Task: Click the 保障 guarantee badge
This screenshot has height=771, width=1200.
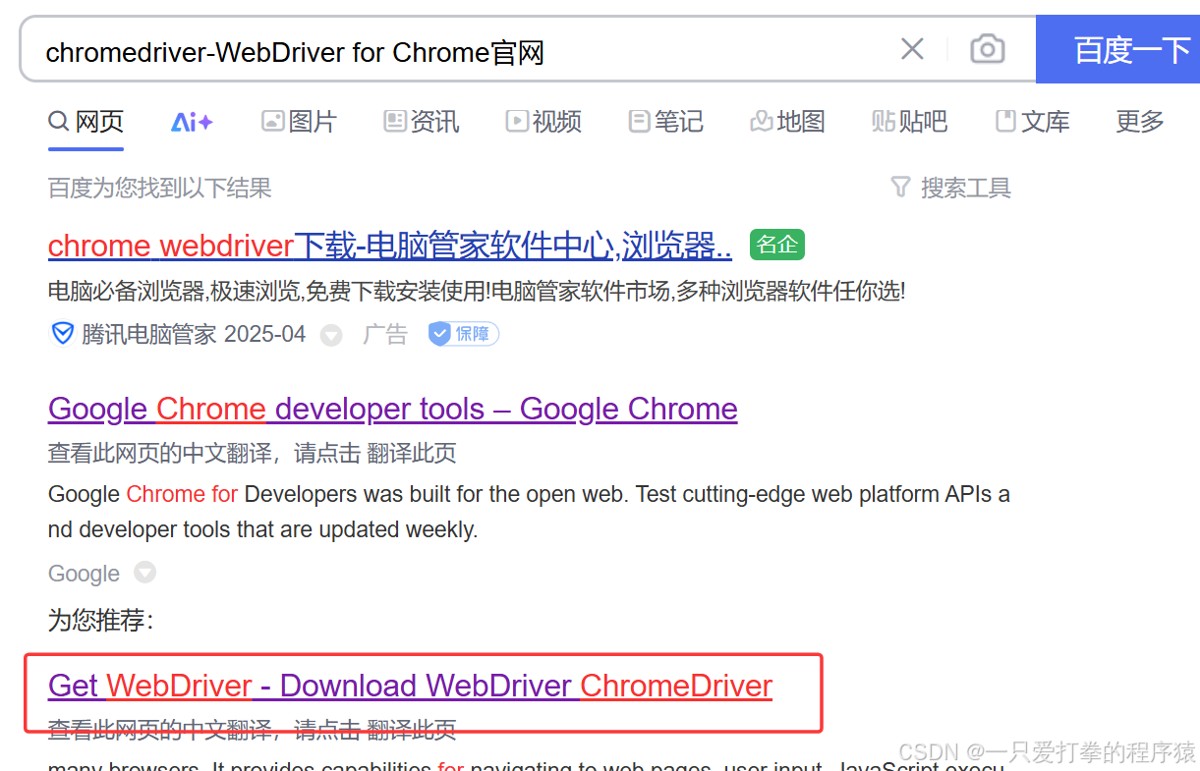Action: (x=464, y=334)
